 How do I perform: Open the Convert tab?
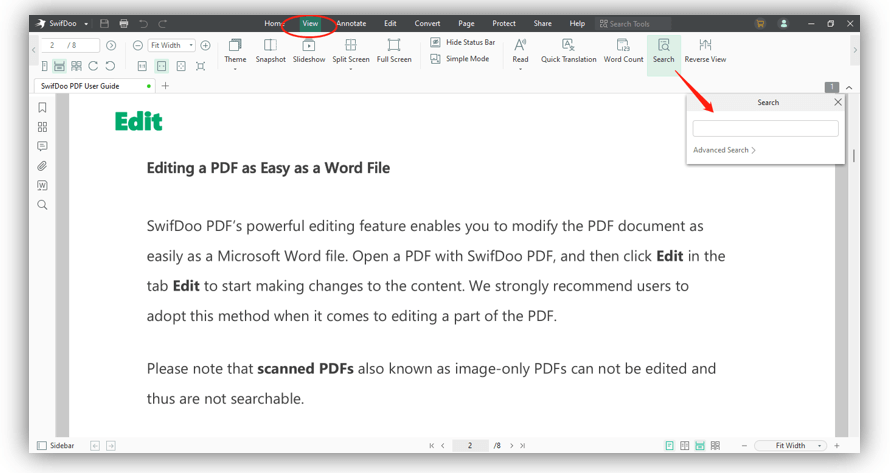click(427, 23)
